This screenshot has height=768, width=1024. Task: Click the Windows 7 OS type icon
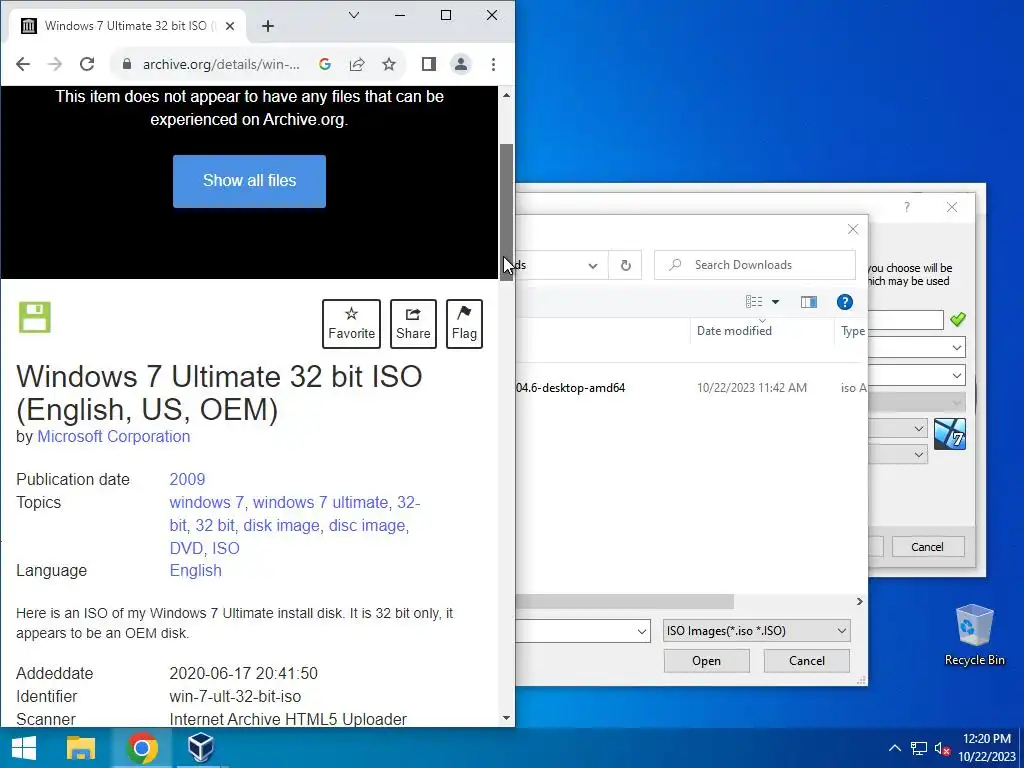(x=950, y=434)
